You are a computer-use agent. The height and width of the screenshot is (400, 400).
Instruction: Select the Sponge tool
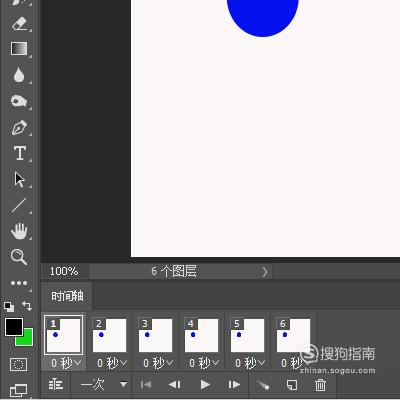click(x=19, y=101)
